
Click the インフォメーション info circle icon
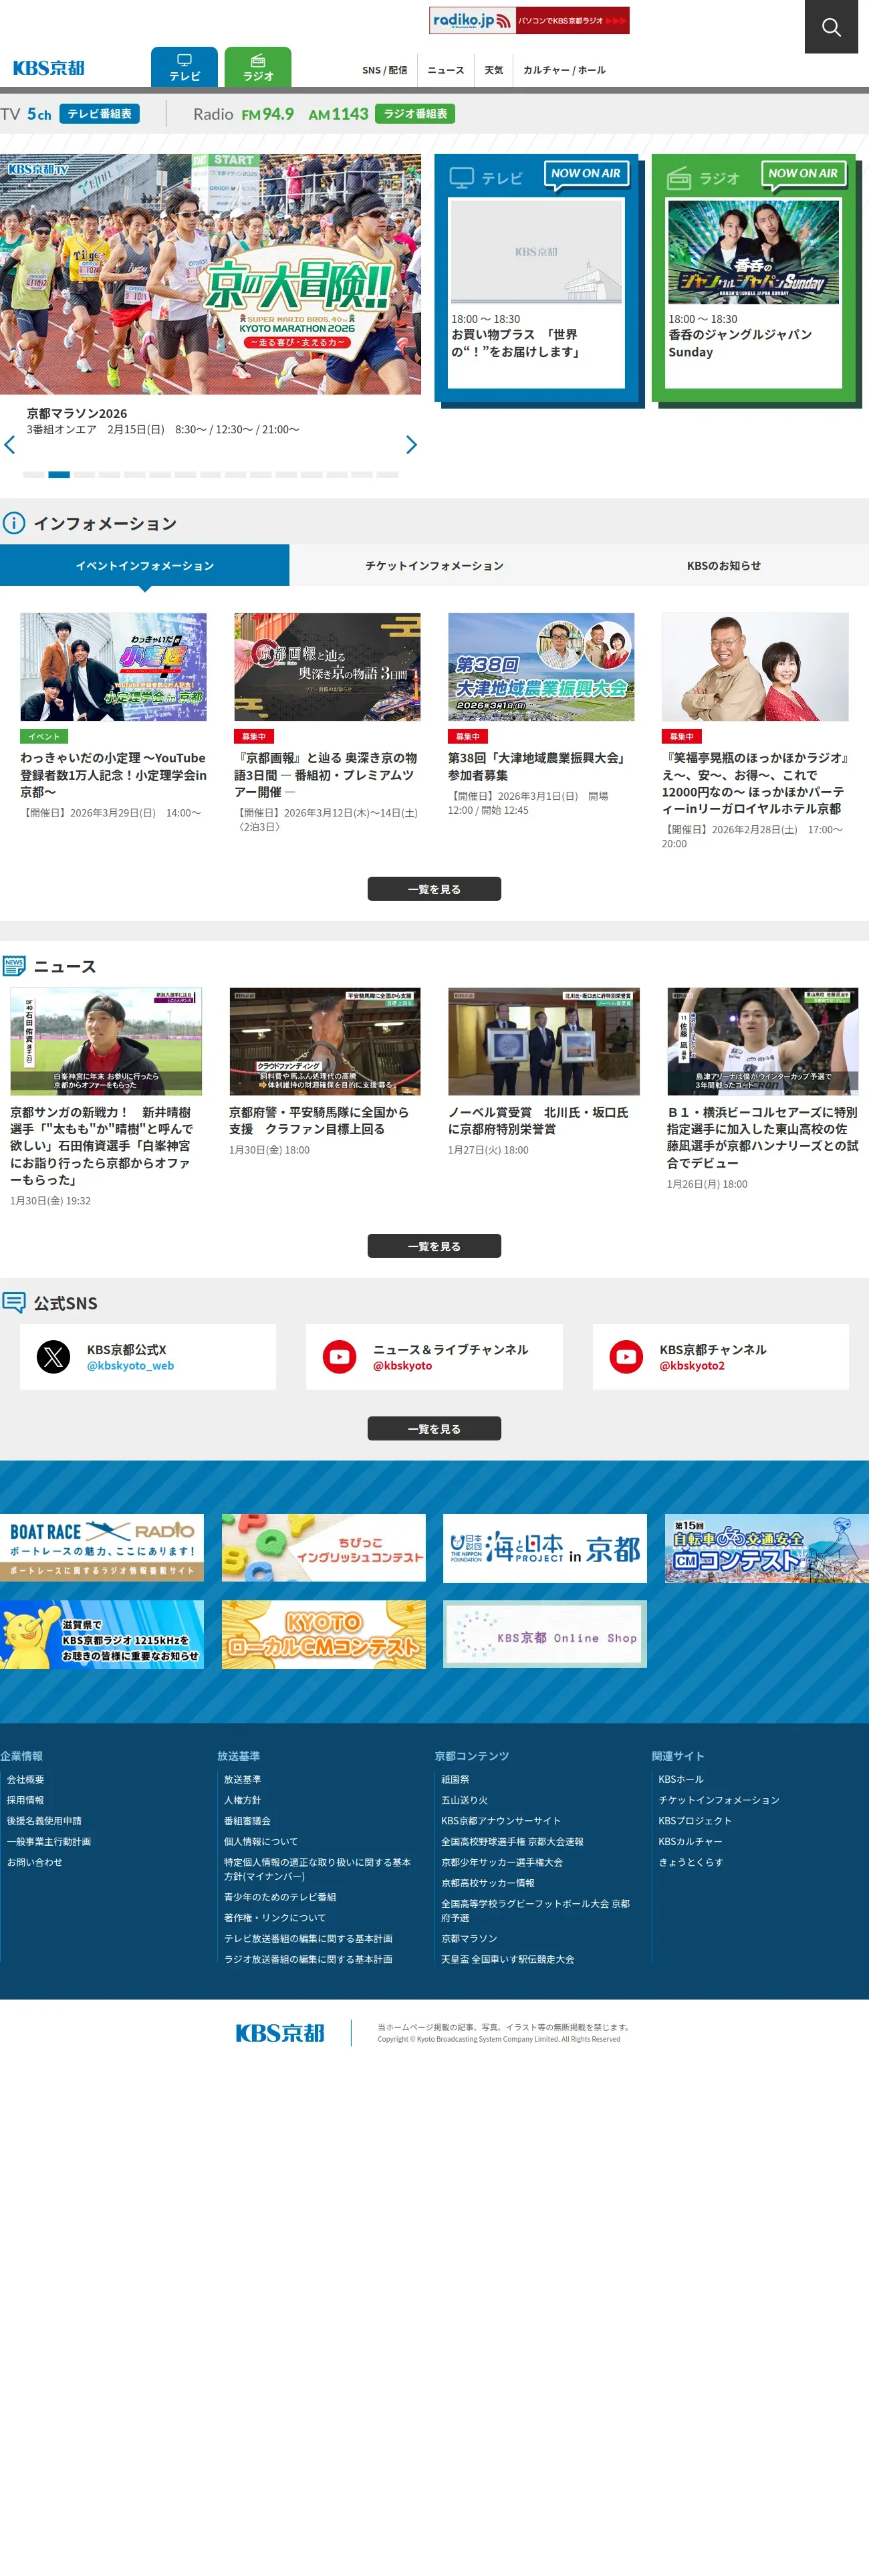(13, 523)
